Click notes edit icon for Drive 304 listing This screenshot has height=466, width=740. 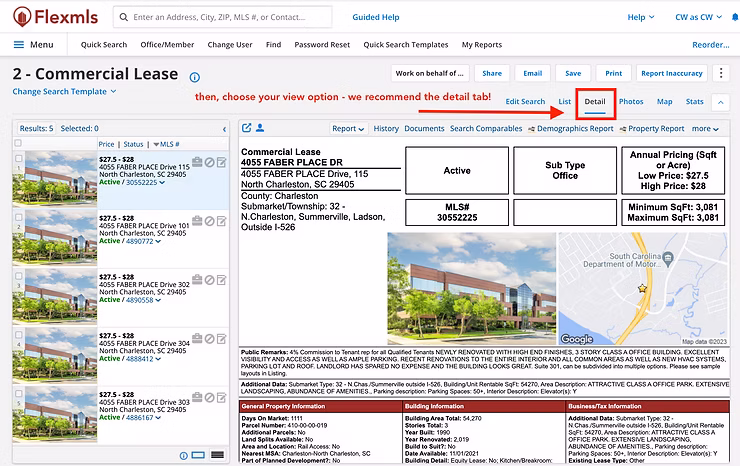[x=221, y=339]
